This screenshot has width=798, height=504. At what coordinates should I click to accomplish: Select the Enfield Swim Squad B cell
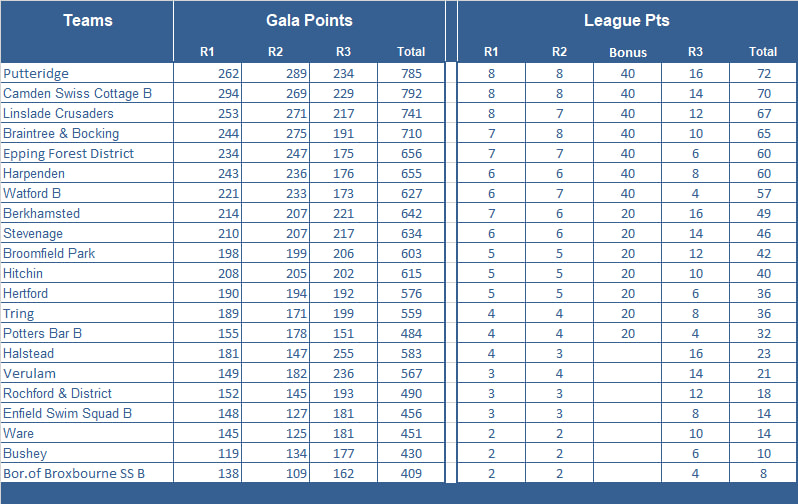point(87,413)
